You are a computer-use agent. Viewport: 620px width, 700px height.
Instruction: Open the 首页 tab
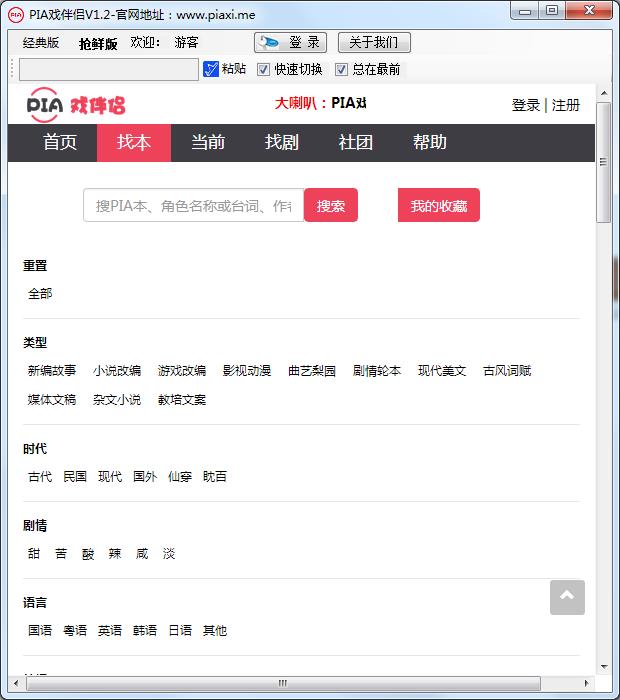[x=60, y=142]
